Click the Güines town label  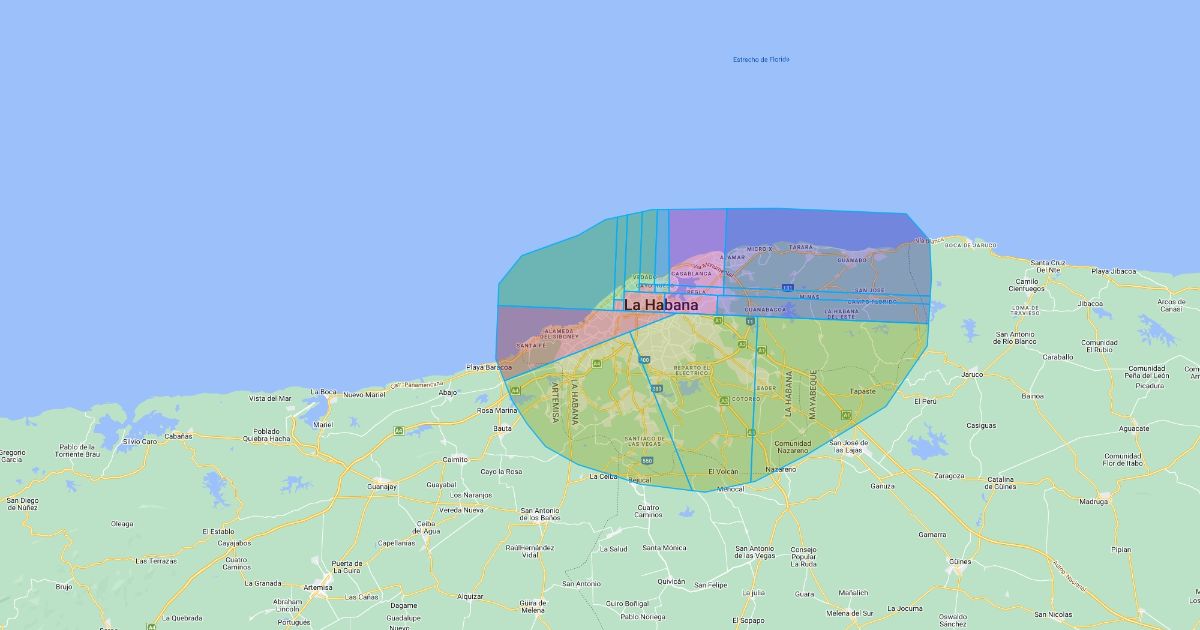pos(959,561)
